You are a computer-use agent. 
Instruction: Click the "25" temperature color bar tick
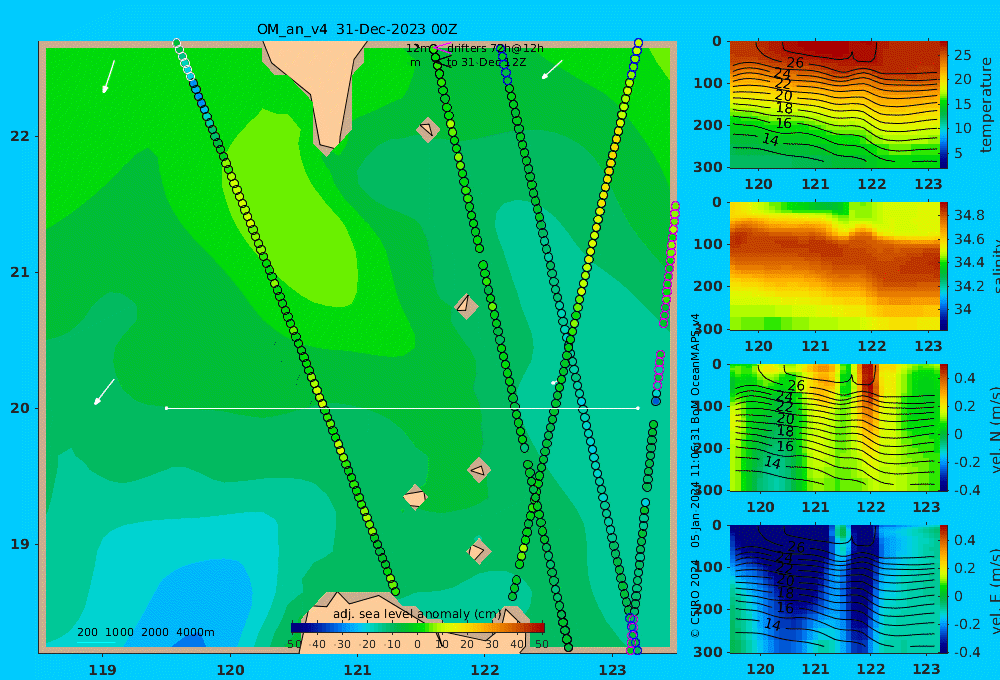tap(962, 55)
